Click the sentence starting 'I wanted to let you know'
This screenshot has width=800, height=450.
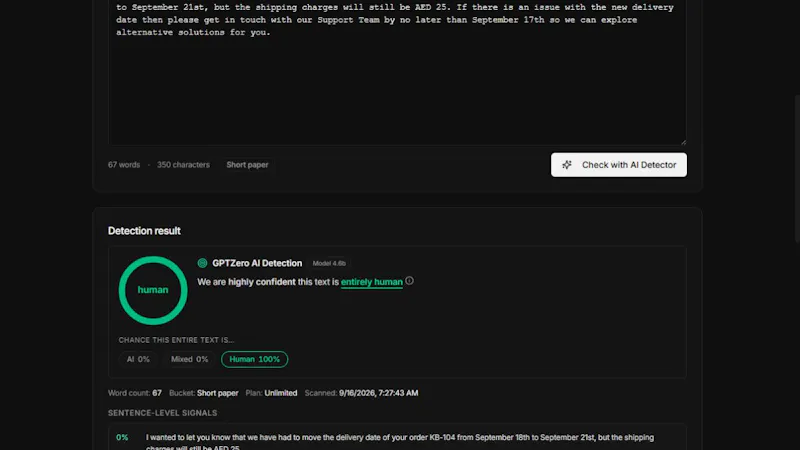399,442
